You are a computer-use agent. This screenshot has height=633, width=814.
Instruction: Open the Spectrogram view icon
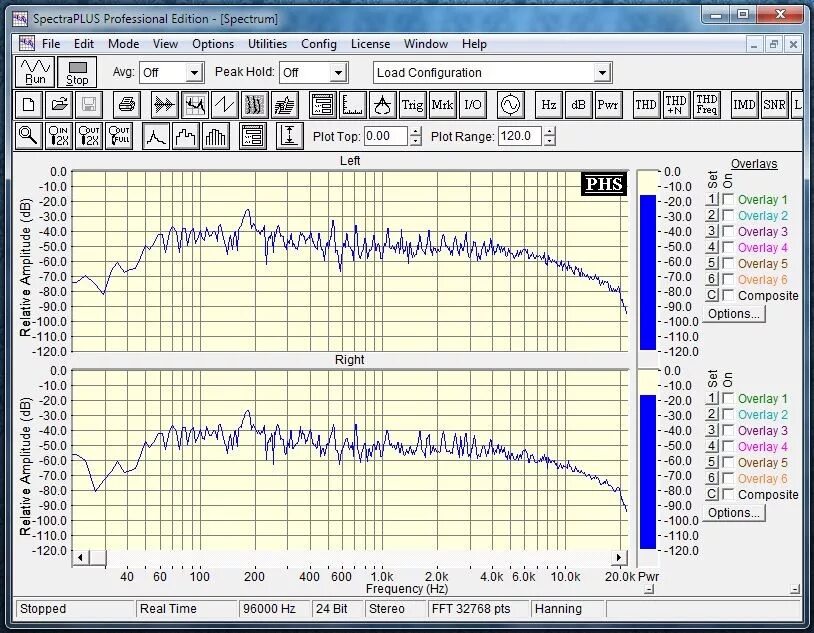(x=255, y=105)
